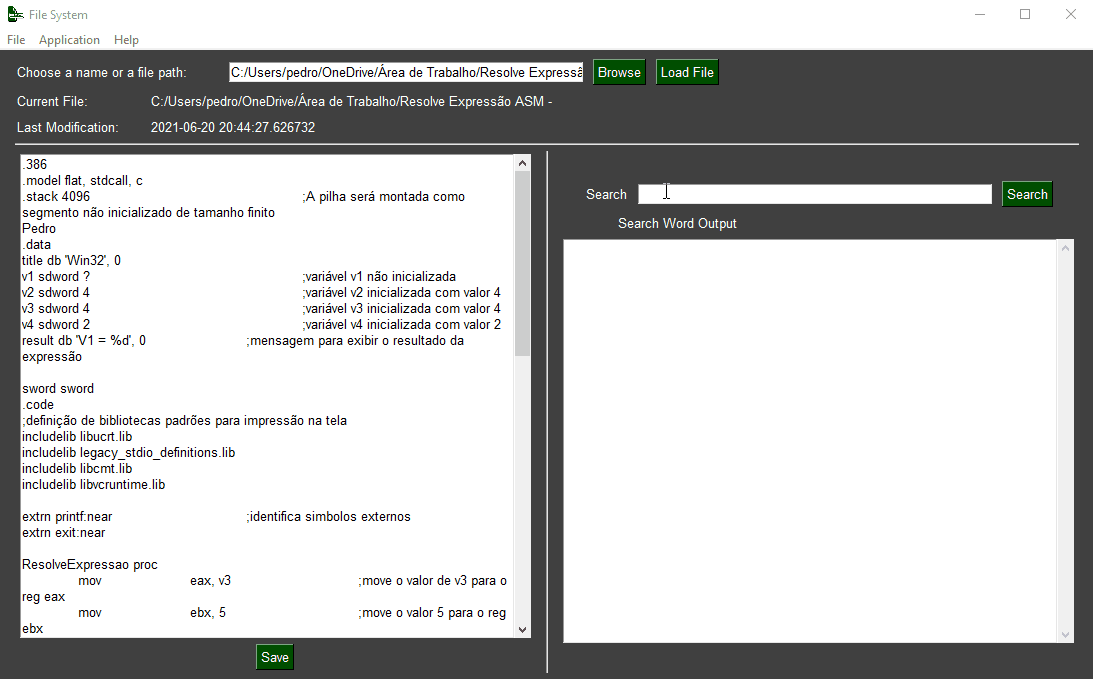Open the Application menu
The height and width of the screenshot is (679, 1093).
tap(69, 40)
